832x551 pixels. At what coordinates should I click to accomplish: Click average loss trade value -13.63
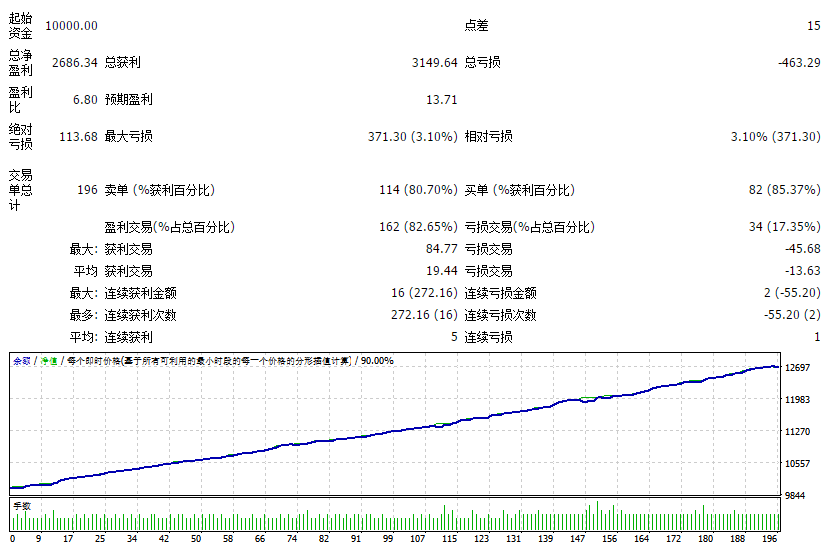[x=803, y=271]
